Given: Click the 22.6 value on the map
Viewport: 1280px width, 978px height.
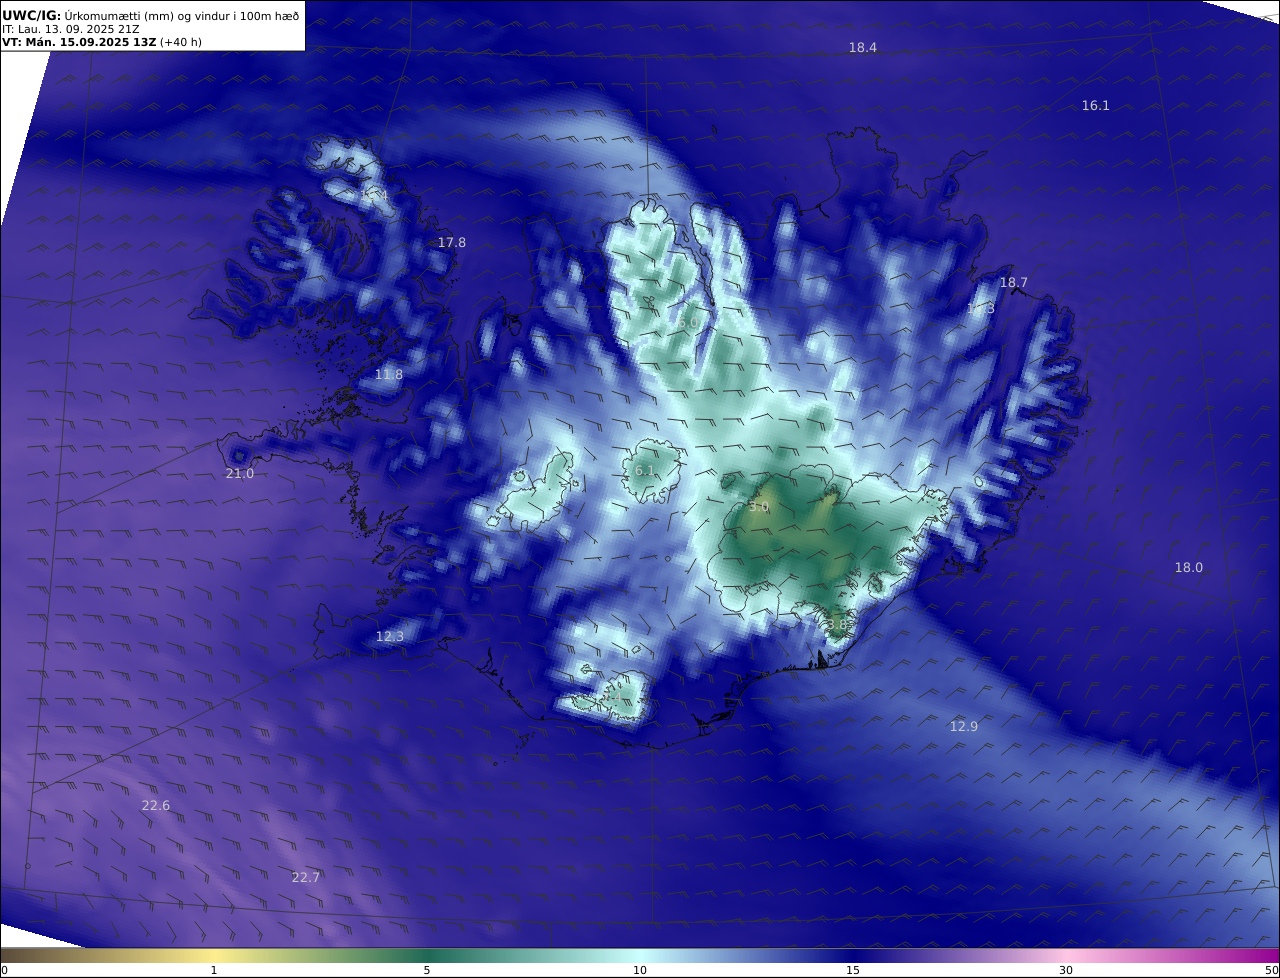Looking at the screenshot, I should (155, 806).
